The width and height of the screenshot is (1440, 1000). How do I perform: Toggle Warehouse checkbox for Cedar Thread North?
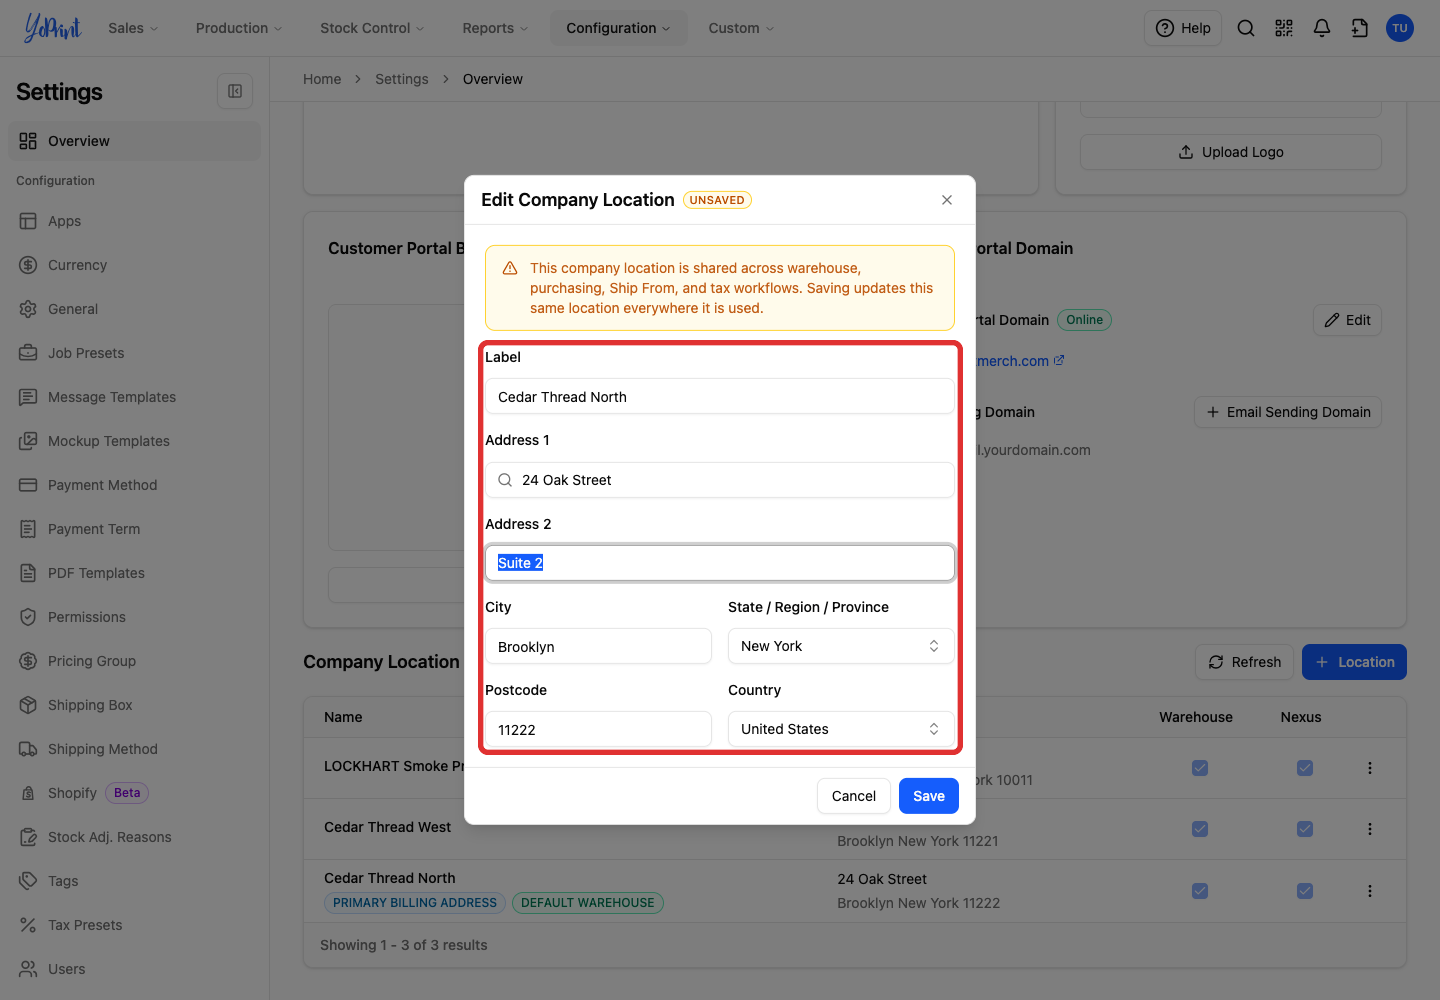[1200, 891]
